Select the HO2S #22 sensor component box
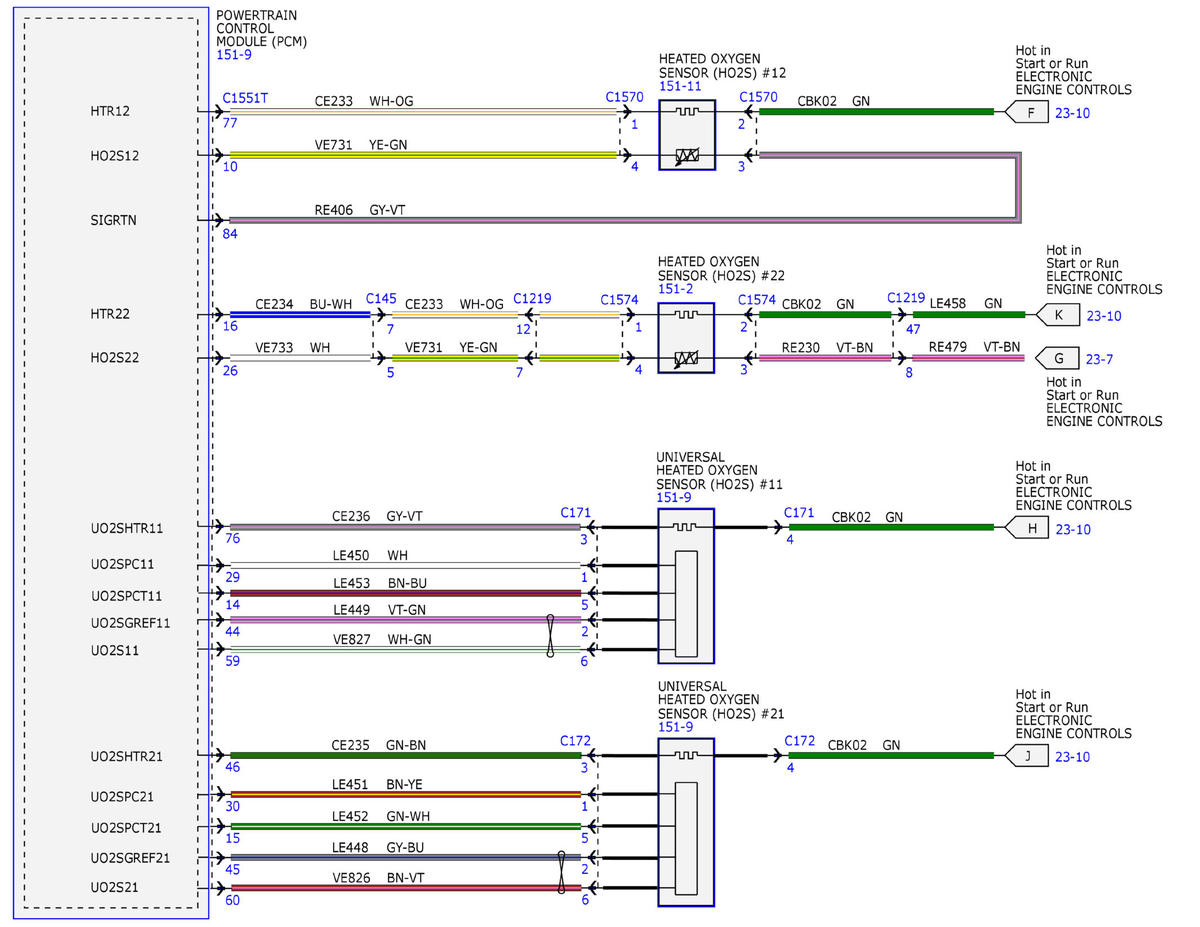 click(686, 338)
